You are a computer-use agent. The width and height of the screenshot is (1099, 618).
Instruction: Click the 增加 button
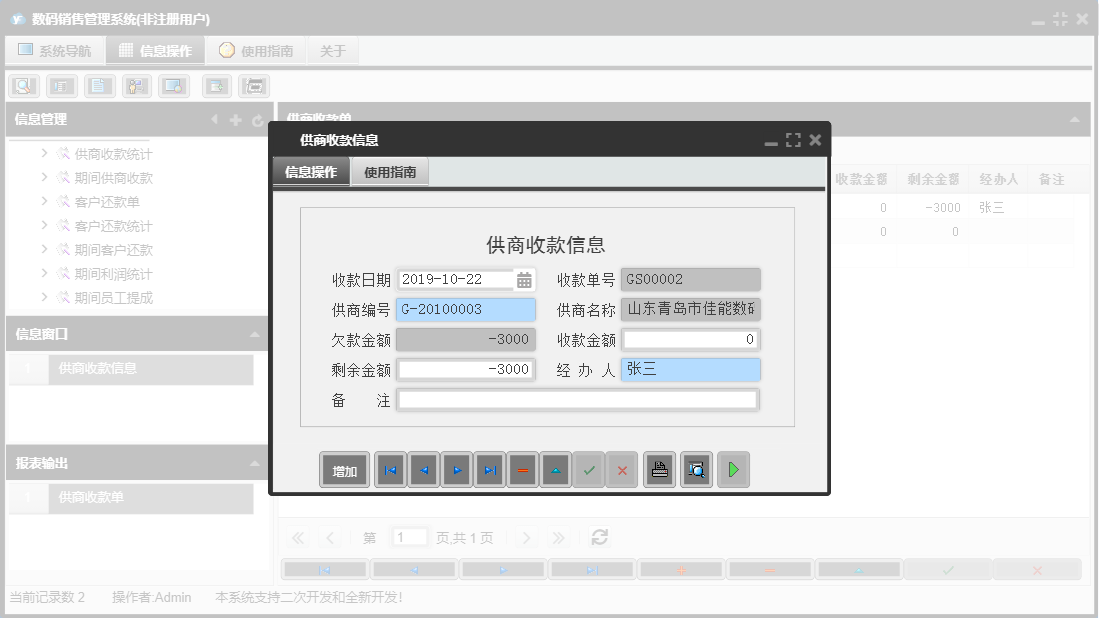343,469
